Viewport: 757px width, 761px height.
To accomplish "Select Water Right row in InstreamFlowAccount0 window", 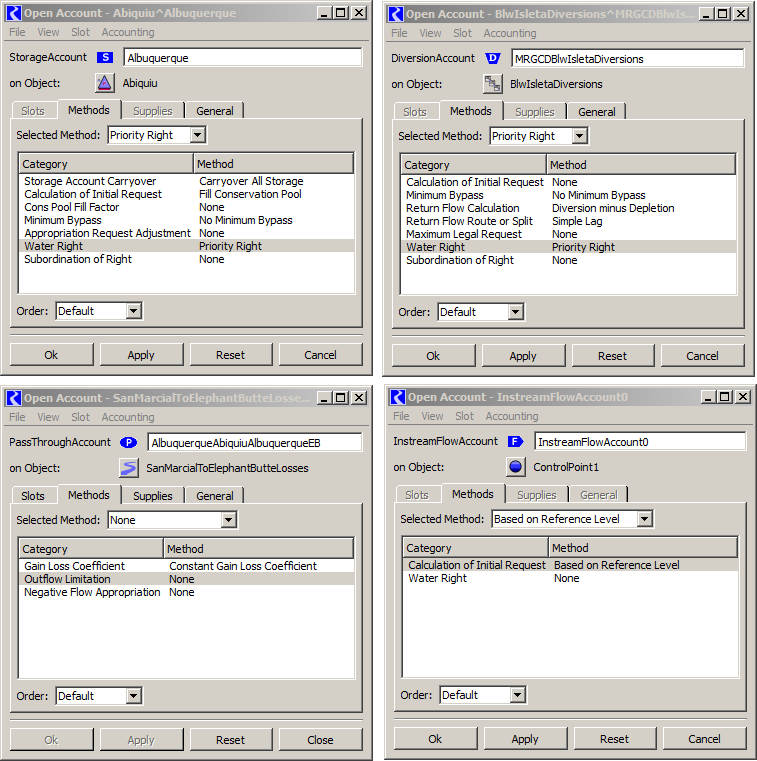I will tap(571, 578).
